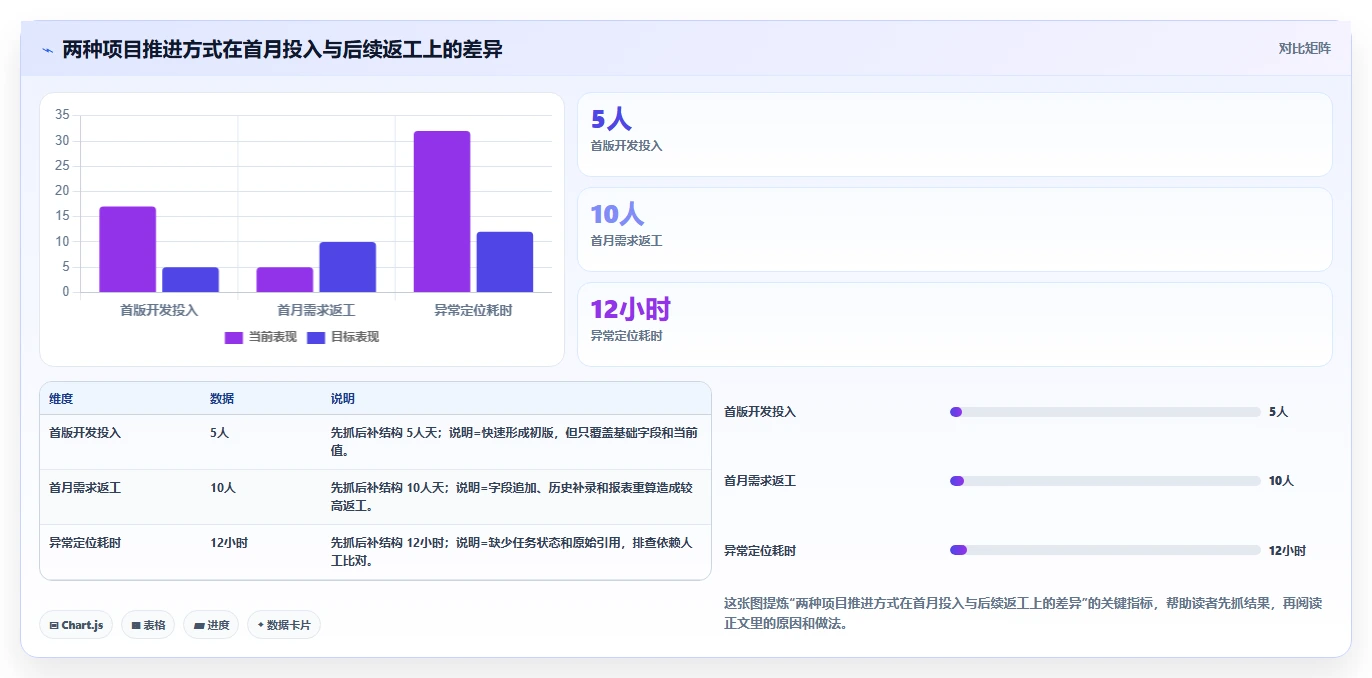Viewport: 1372px width, 678px height.
Task: Click the 12小时 value at the progress bar's end
Action: point(1287,551)
